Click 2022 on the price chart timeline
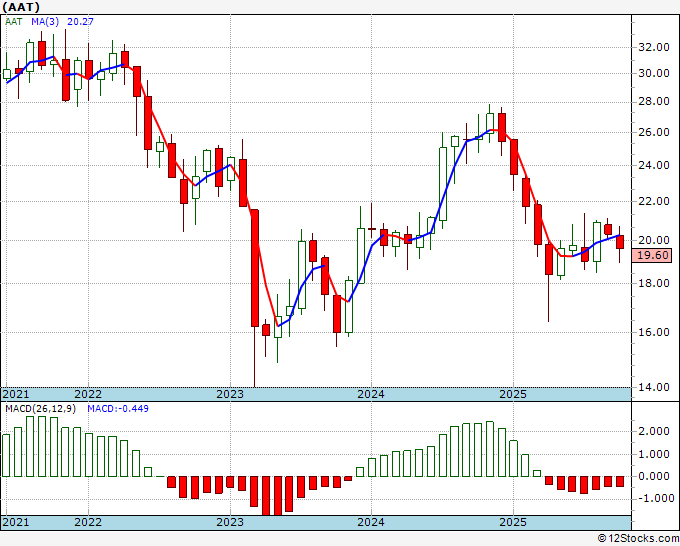680x546 pixels. 88,394
